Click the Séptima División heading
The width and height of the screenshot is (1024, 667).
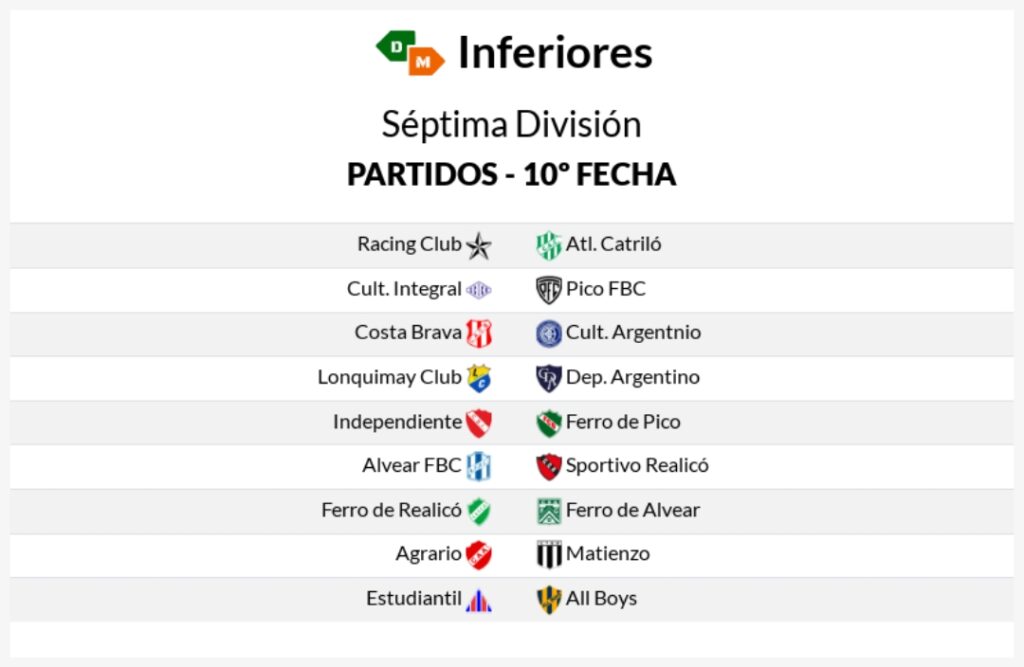tap(511, 124)
